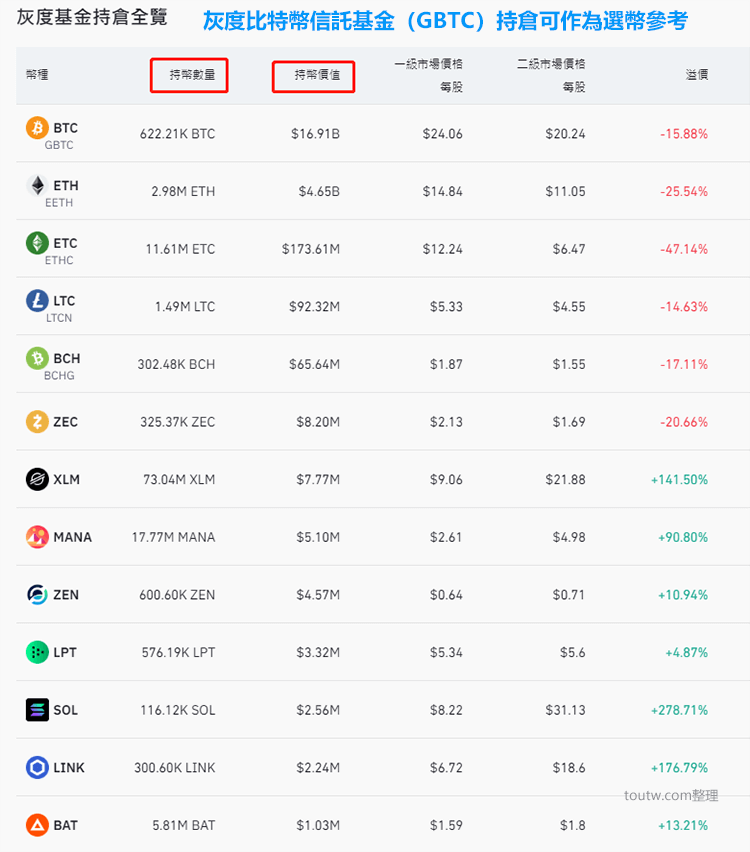
Task: Click the $4.65B holding value
Action: coord(319,191)
